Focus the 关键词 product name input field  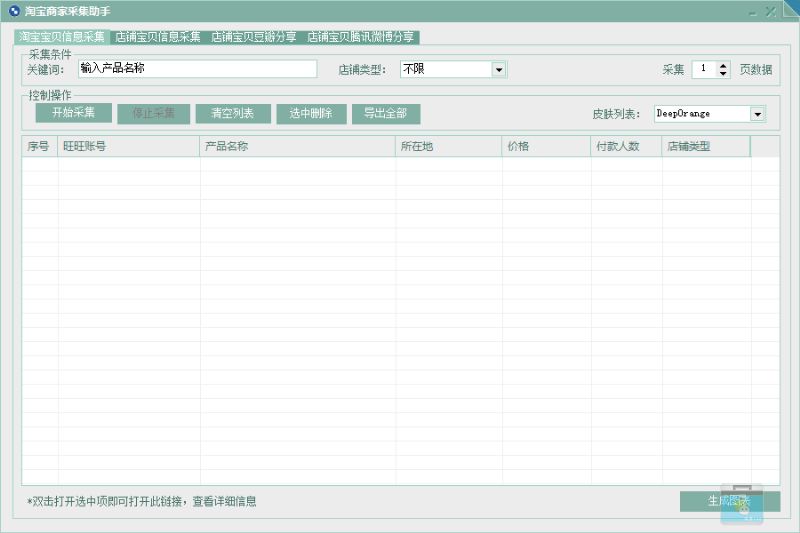click(x=197, y=68)
